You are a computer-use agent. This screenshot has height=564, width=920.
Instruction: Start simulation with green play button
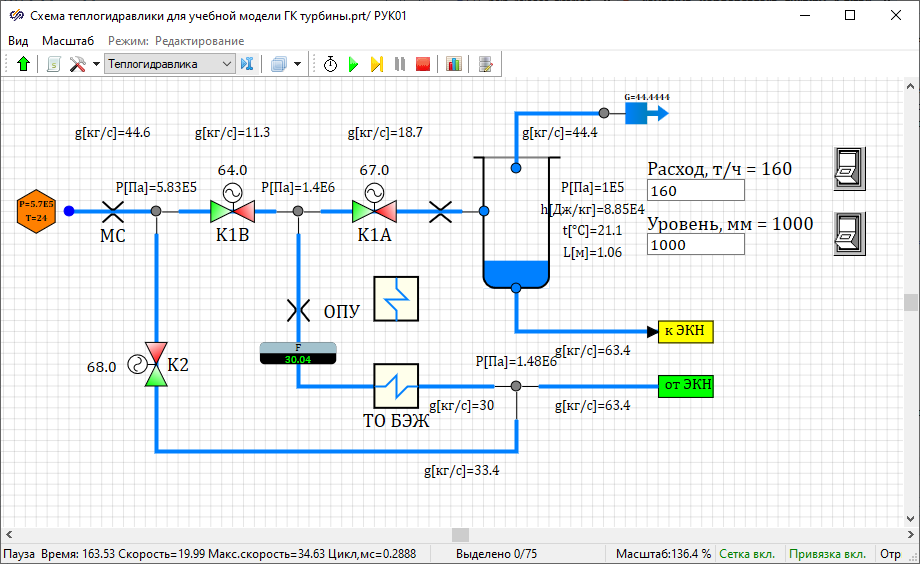pos(353,64)
